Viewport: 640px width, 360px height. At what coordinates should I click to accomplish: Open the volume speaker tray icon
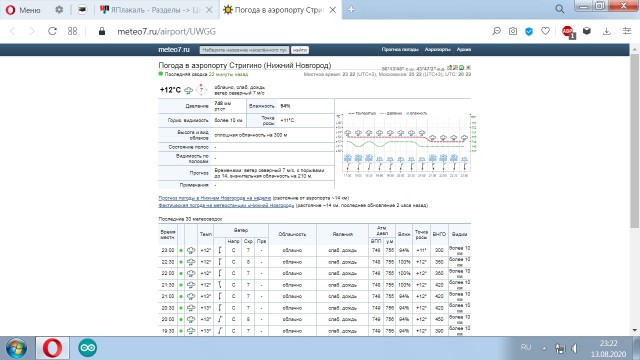(575, 348)
